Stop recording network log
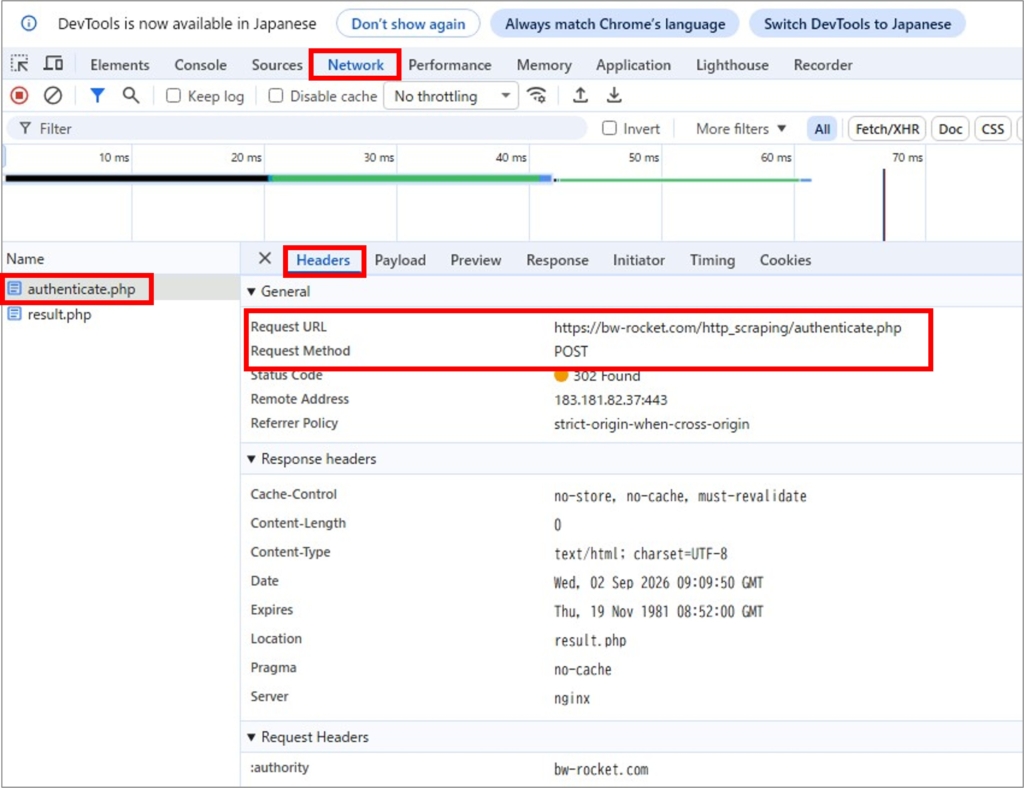The height and width of the screenshot is (788, 1024). click(20, 96)
